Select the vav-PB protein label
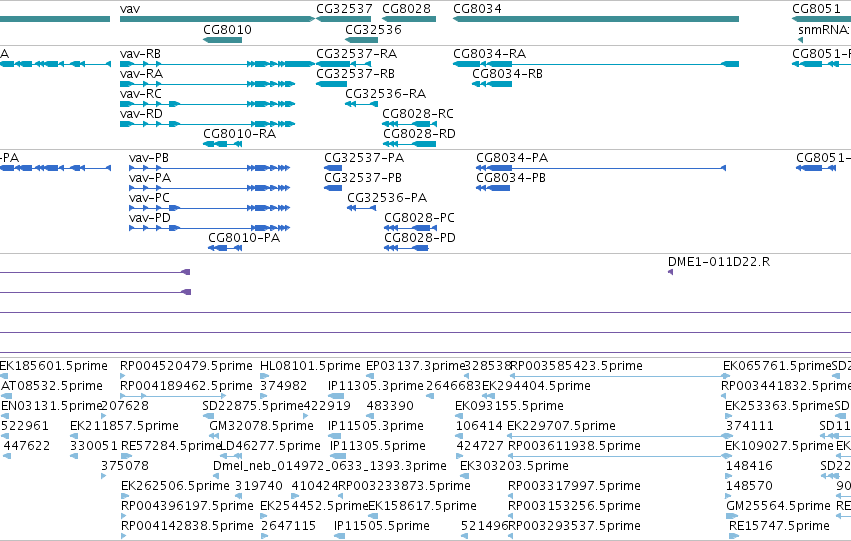The image size is (851, 541). pos(149,158)
